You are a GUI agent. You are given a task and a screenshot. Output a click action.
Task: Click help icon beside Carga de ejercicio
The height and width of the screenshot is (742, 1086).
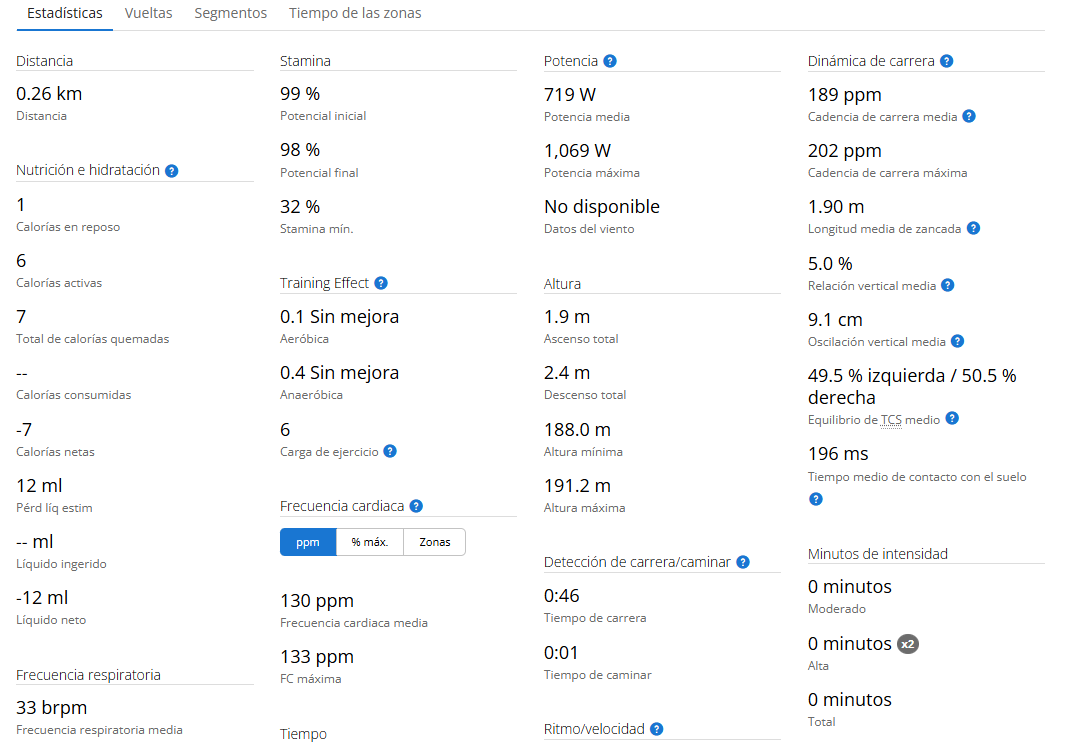pyautogui.click(x=390, y=452)
